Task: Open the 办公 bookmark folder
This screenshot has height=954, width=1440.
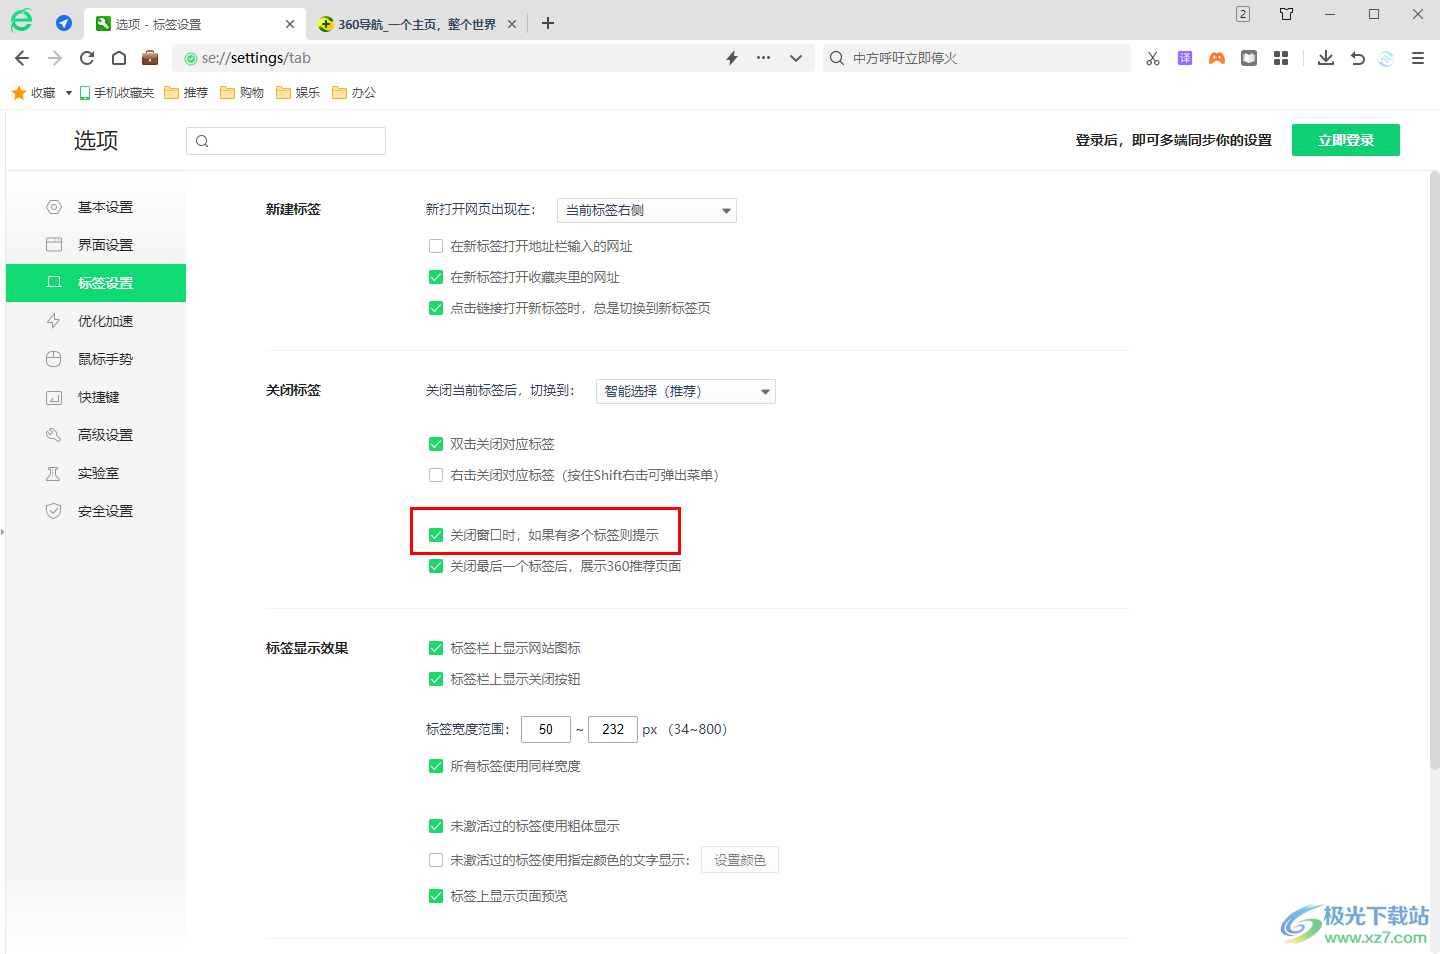Action: pos(354,93)
